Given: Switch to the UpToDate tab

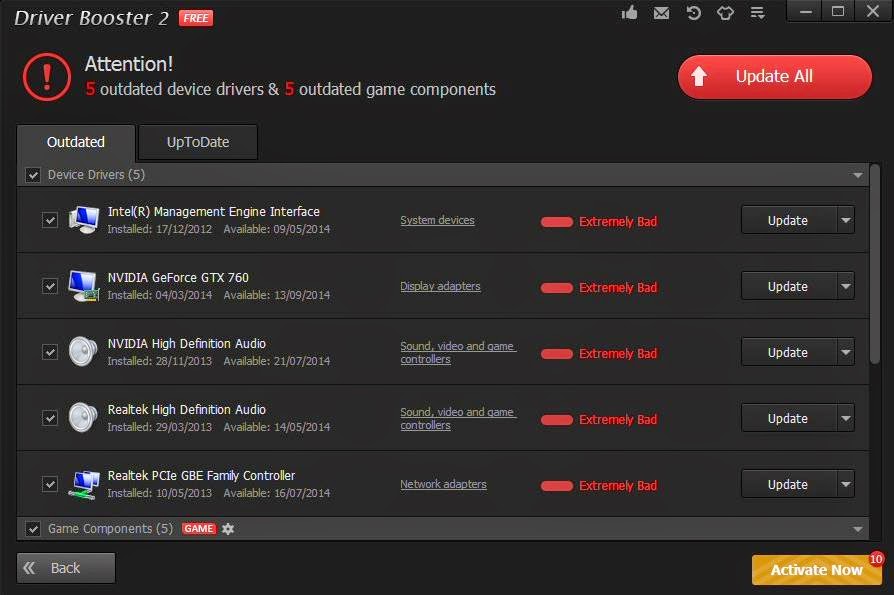Looking at the screenshot, I should pyautogui.click(x=198, y=142).
